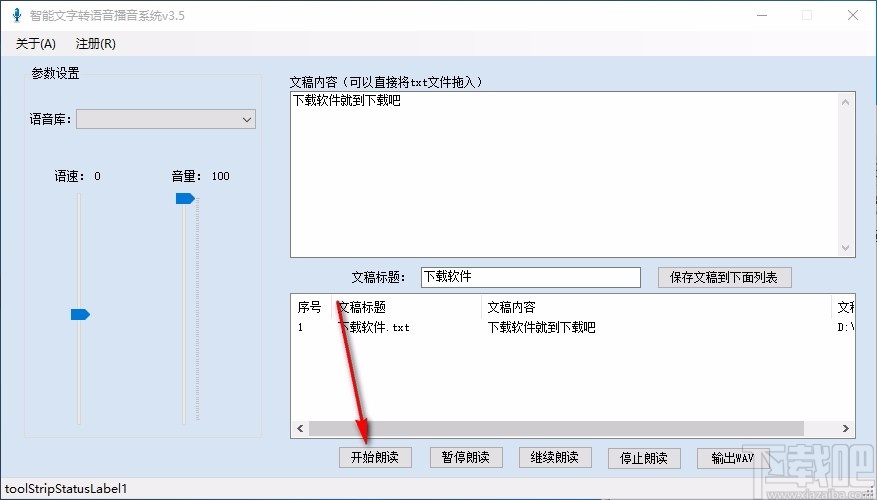Click the horizontal scrollbar thumb of the list

point(556,428)
